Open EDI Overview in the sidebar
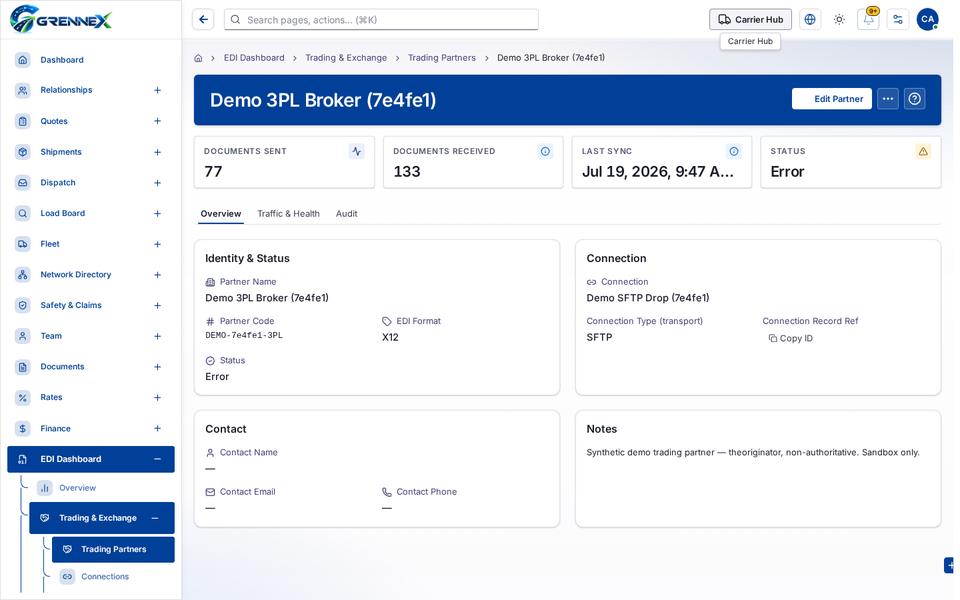Viewport: 960px width, 600px height. click(77, 488)
